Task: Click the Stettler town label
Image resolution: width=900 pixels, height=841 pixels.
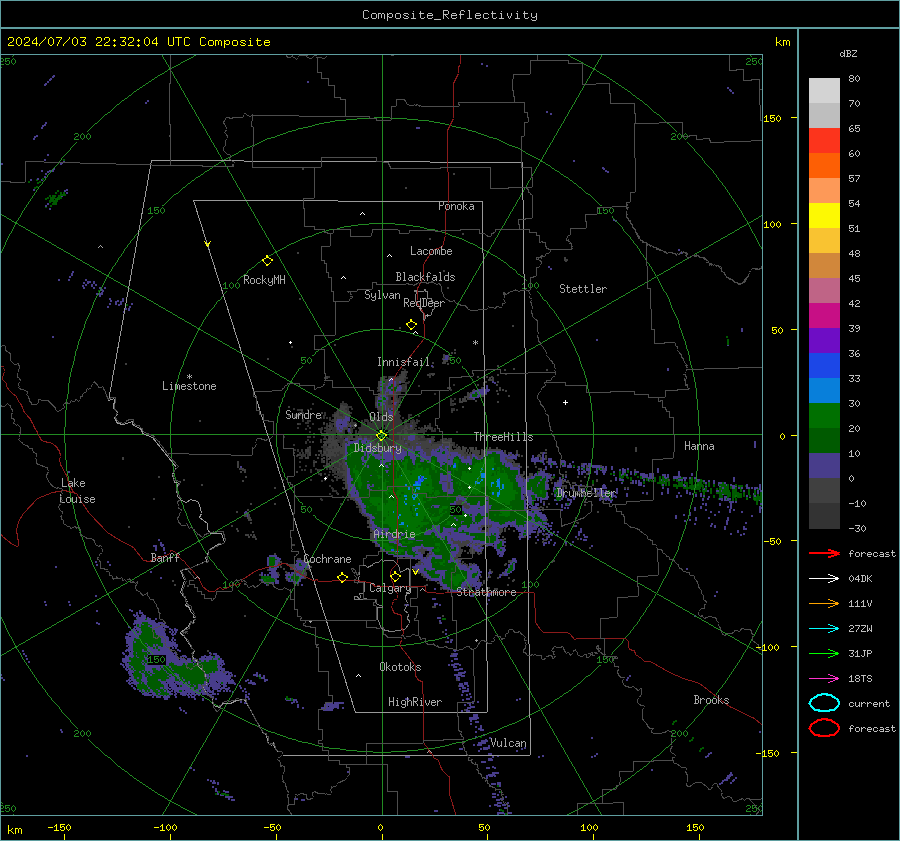Action: (583, 289)
